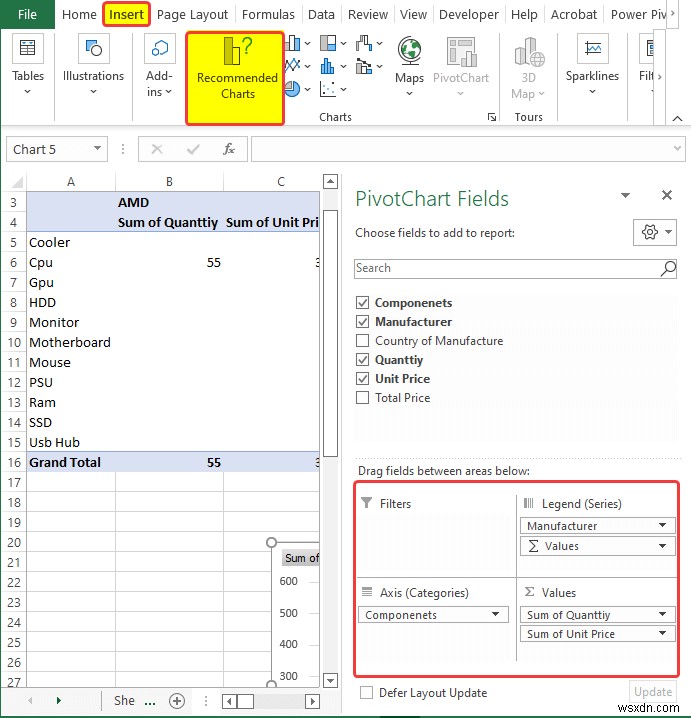Collapse the ribbon with the caret
Screen dimensions: 691x718
677,119
